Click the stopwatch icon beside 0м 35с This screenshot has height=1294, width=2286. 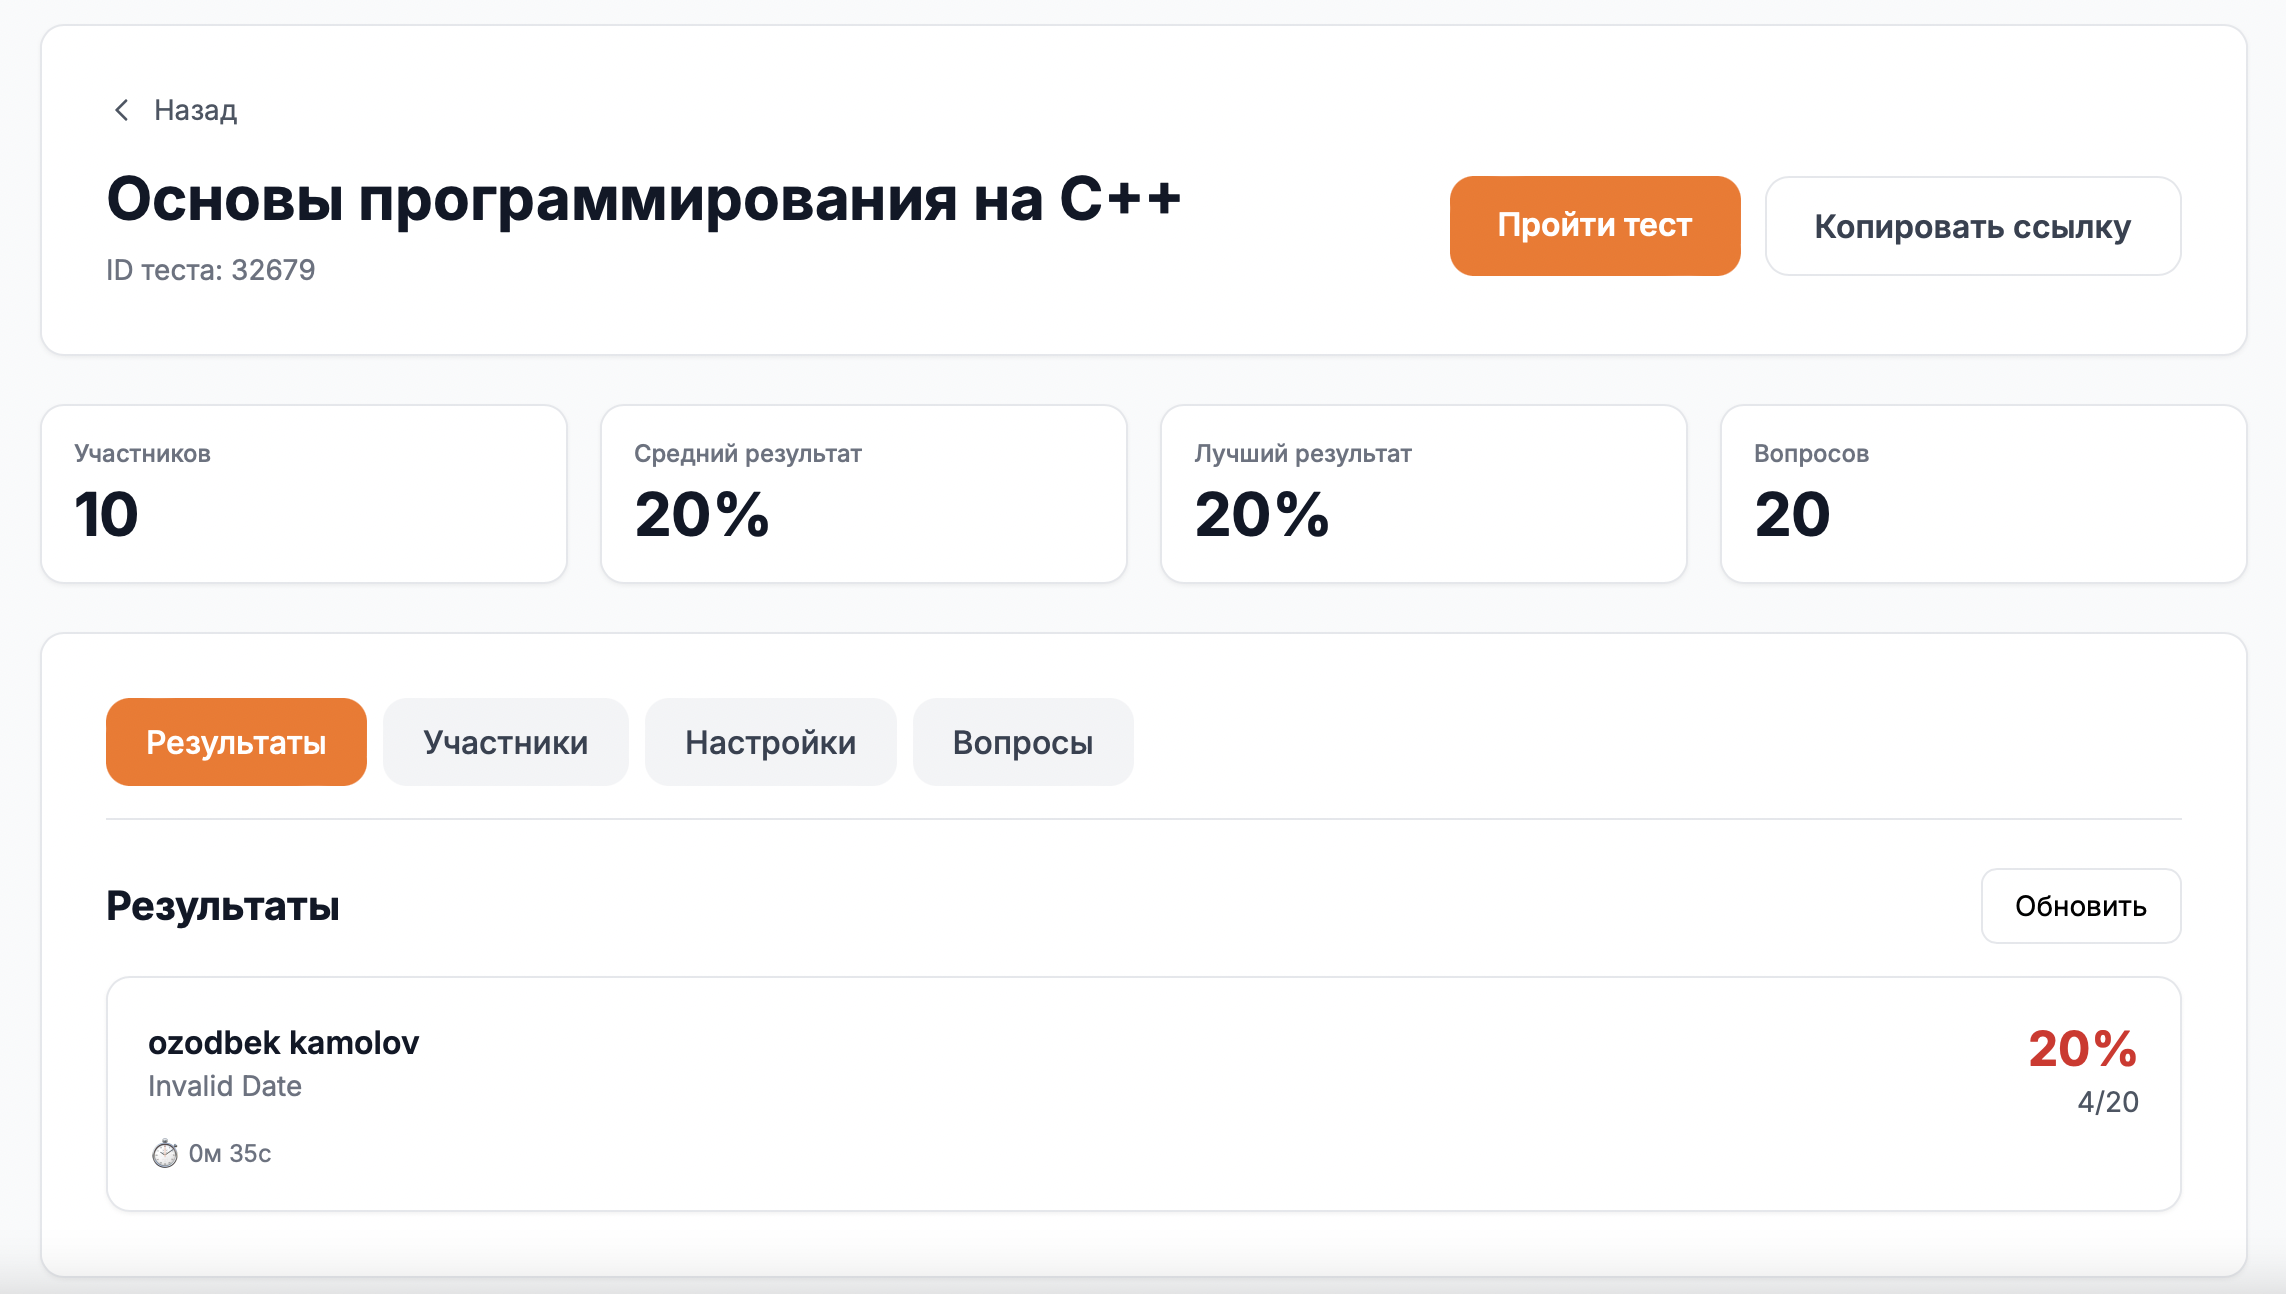click(x=163, y=1155)
